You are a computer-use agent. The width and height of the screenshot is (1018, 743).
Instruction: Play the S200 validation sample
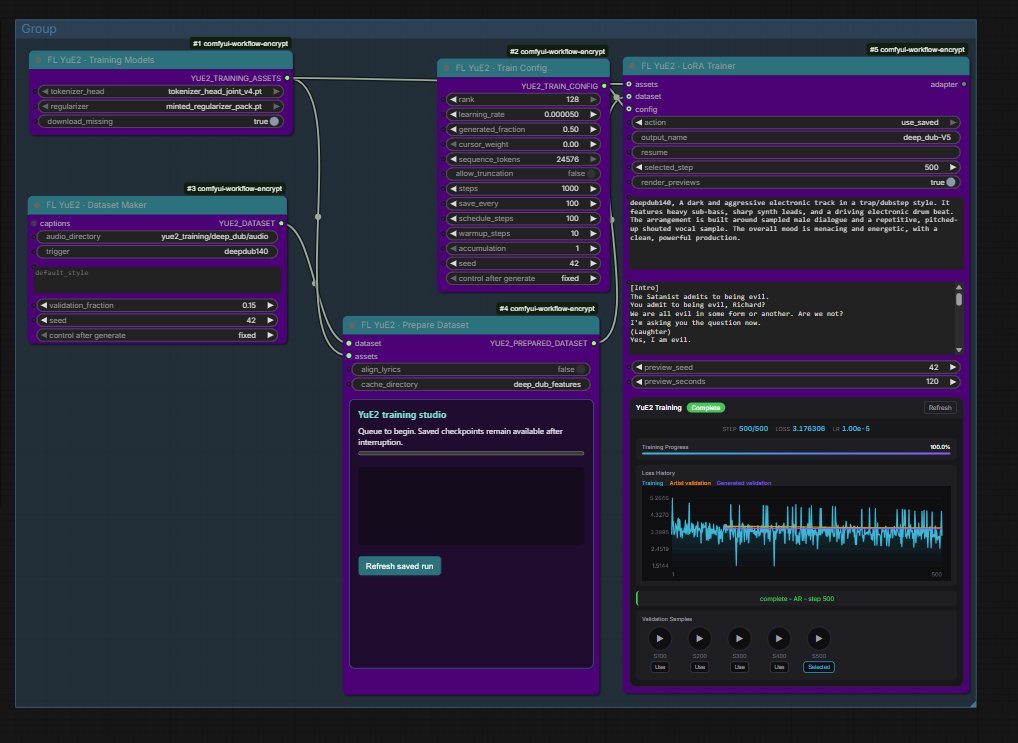699,638
